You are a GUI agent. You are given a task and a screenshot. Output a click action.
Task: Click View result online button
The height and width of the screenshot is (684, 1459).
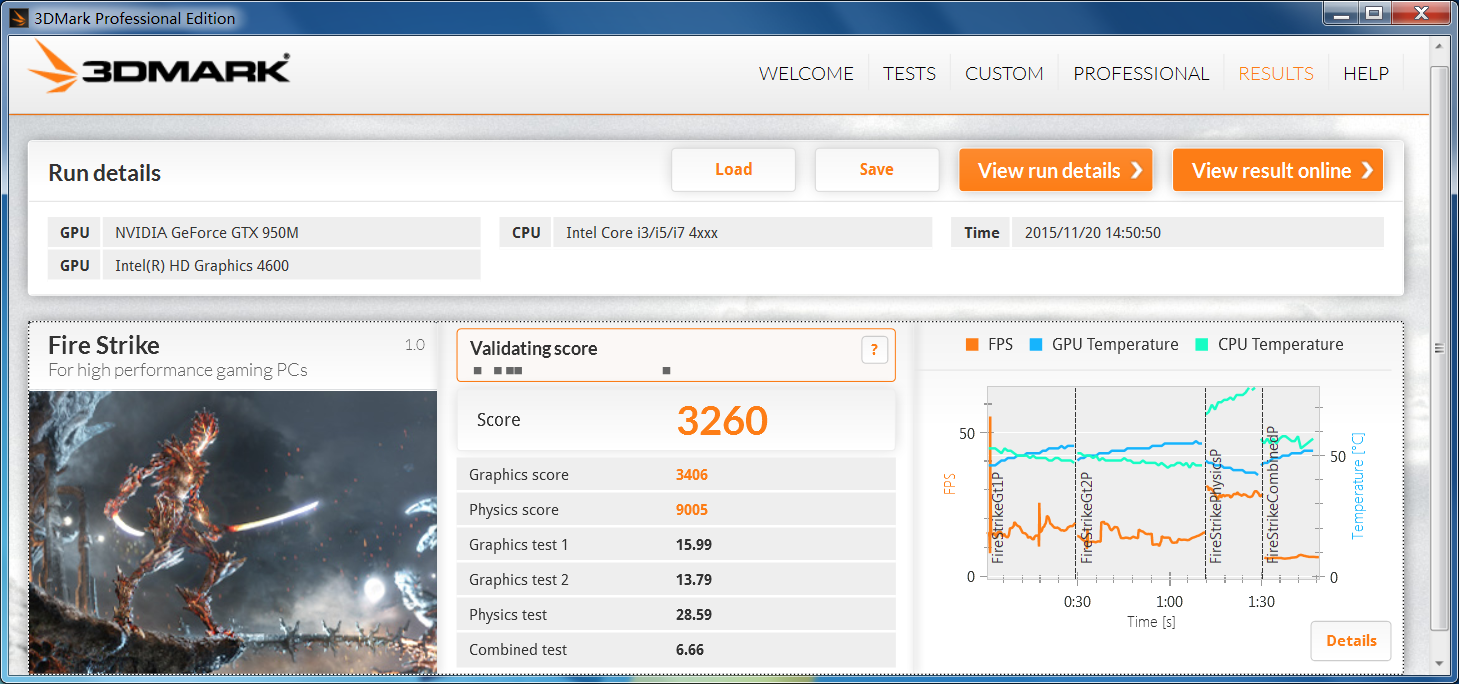coord(1277,170)
